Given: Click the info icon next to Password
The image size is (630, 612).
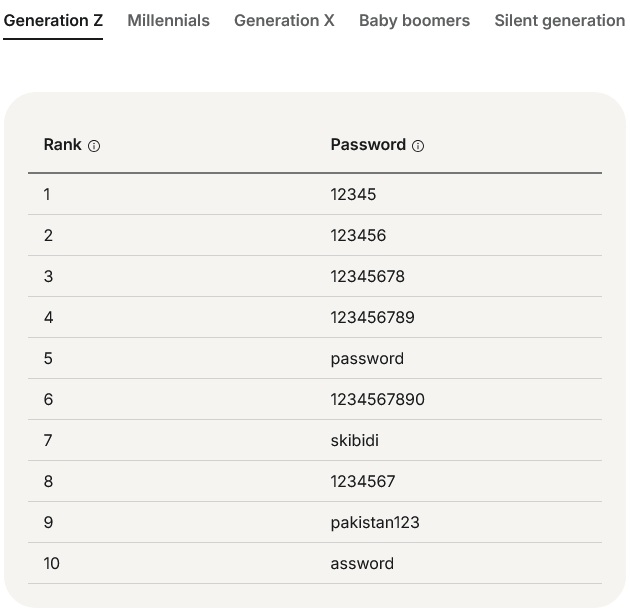Looking at the screenshot, I should pos(418,146).
